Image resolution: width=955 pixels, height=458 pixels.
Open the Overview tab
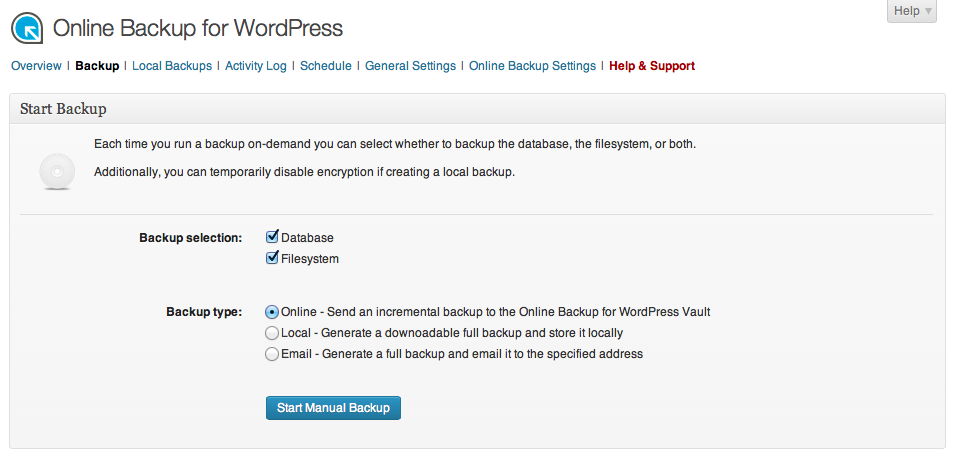tap(37, 66)
